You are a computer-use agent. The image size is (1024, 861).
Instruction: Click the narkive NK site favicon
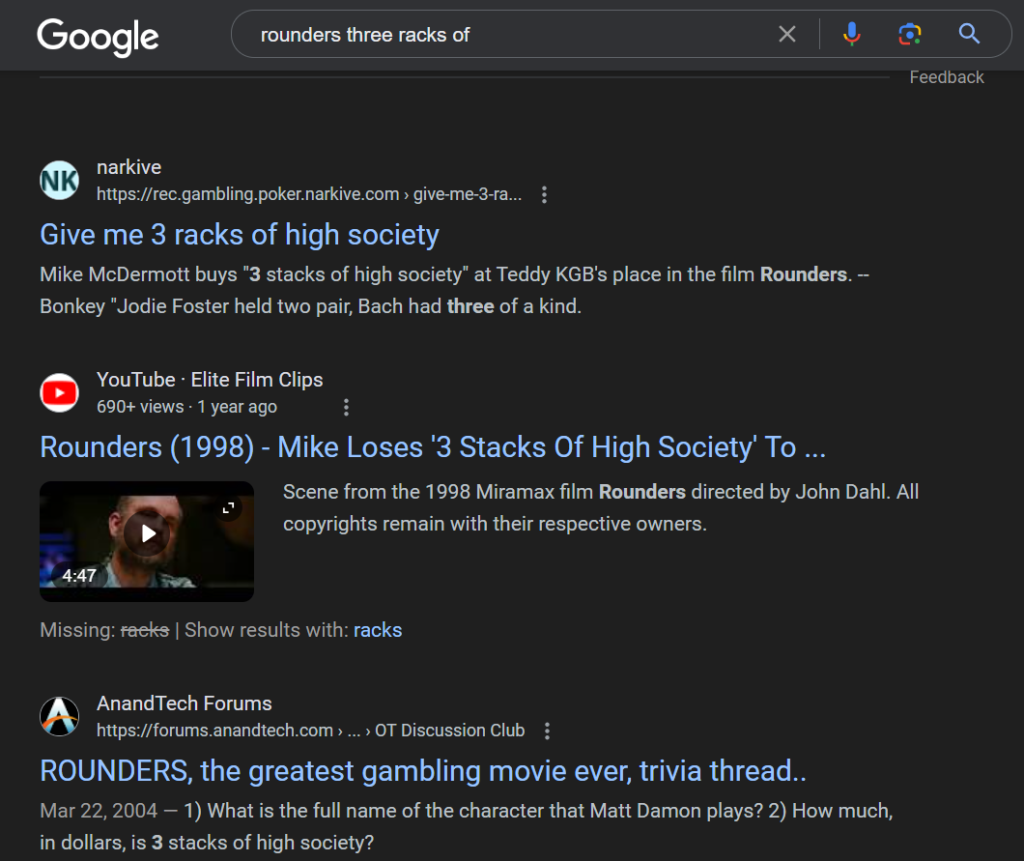[59, 180]
